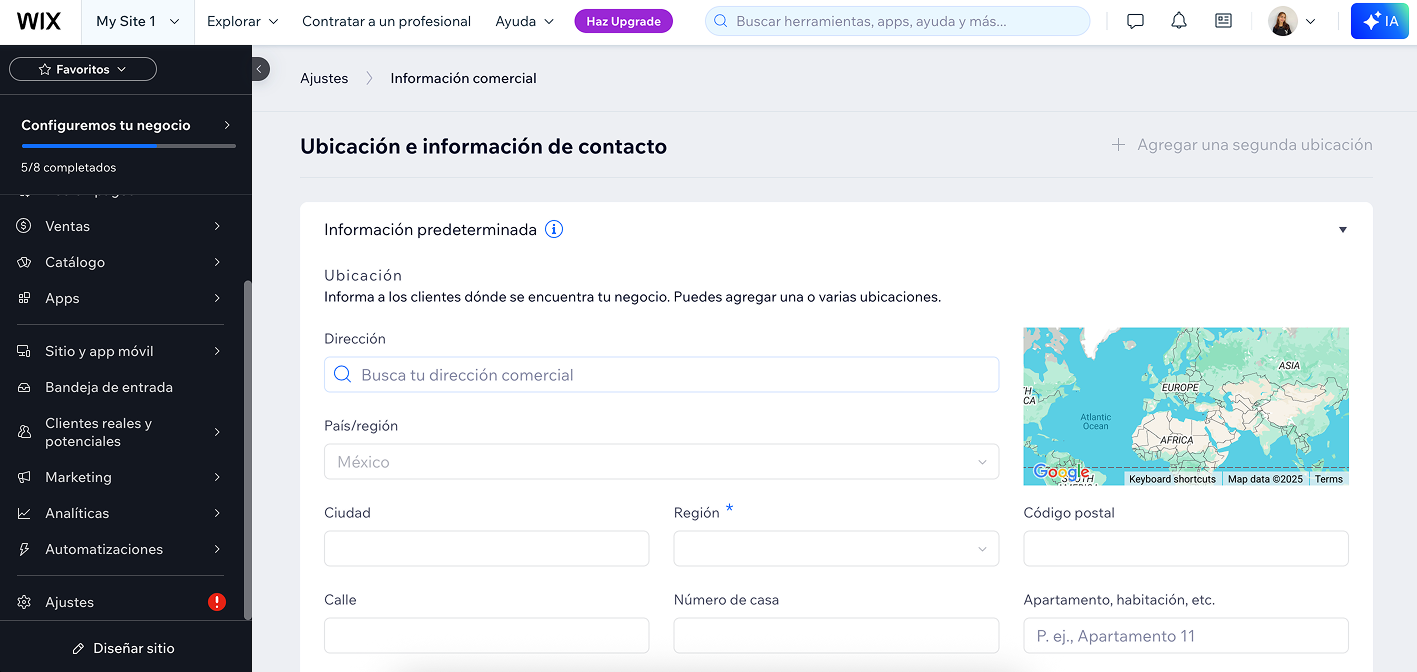Click the plus icon for second location
This screenshot has height=672, width=1417.
click(x=1118, y=145)
